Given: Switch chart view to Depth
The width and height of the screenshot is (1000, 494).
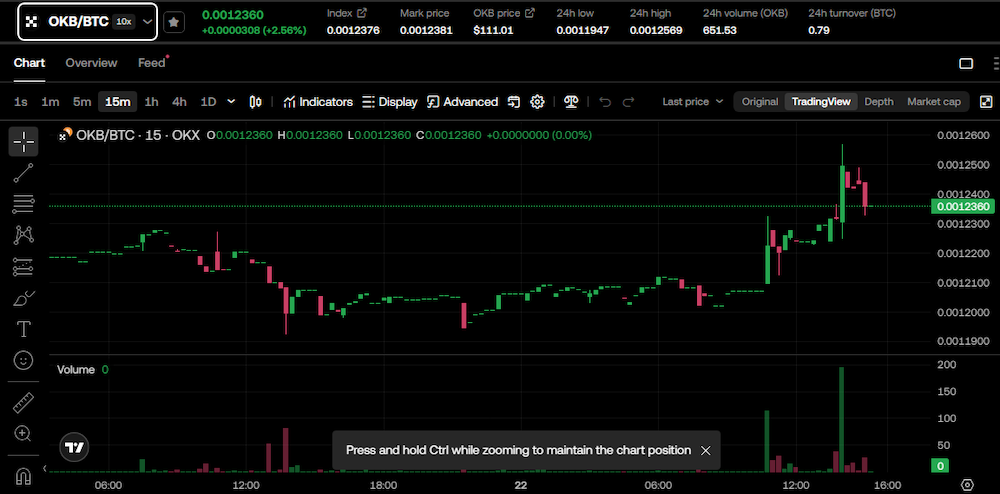Looking at the screenshot, I should [878, 102].
